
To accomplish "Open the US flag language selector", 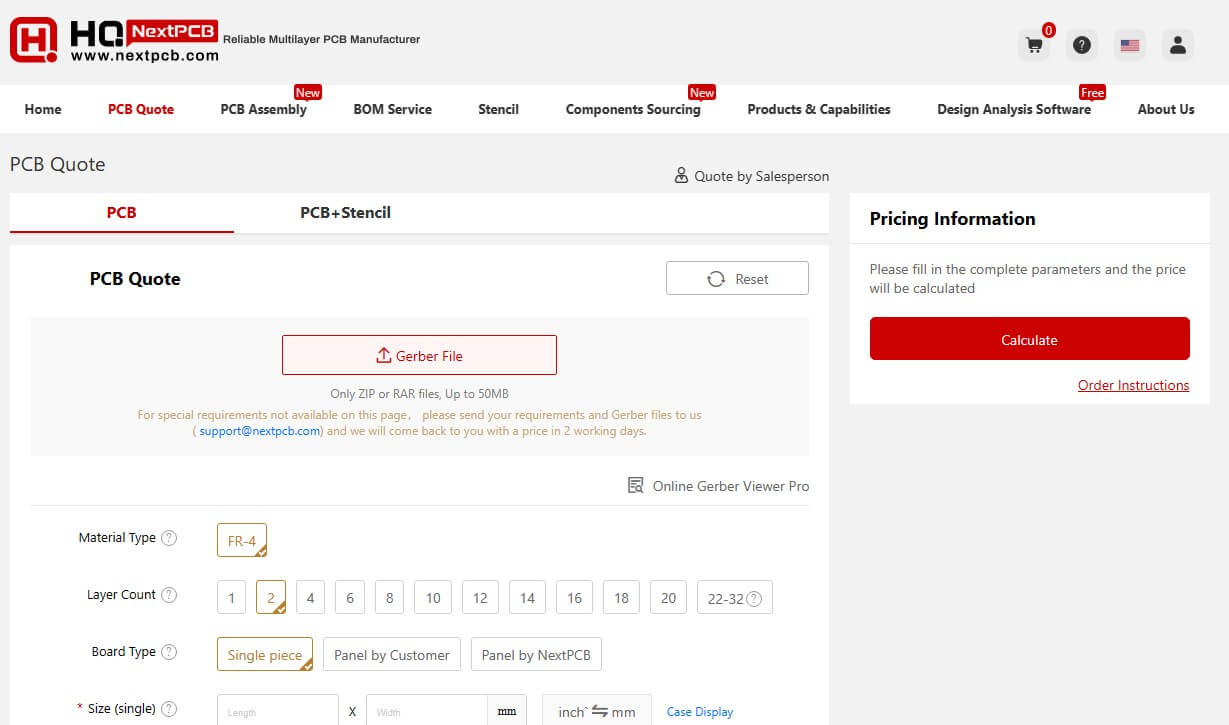I will click(x=1129, y=45).
